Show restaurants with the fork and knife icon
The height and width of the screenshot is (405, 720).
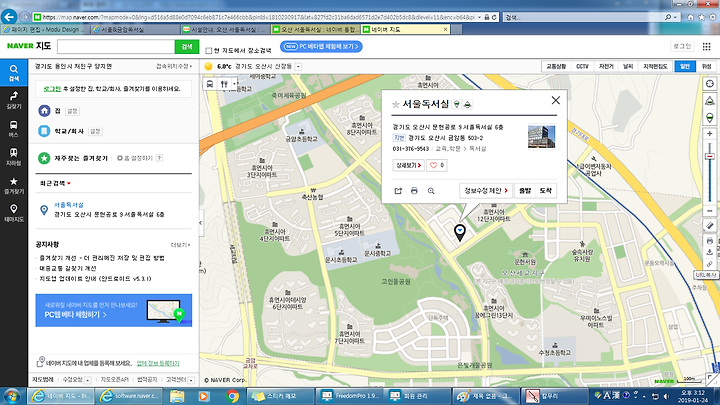pyautogui.click(x=224, y=84)
